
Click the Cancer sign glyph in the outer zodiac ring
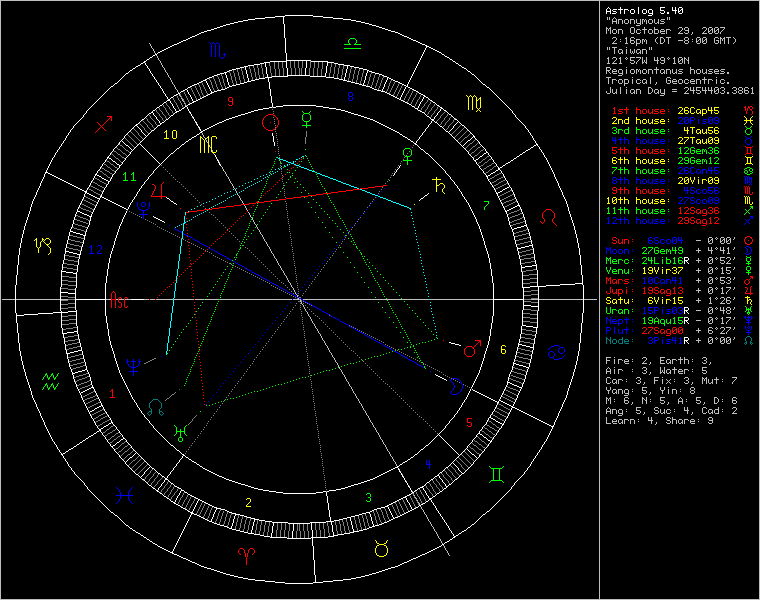coord(555,352)
